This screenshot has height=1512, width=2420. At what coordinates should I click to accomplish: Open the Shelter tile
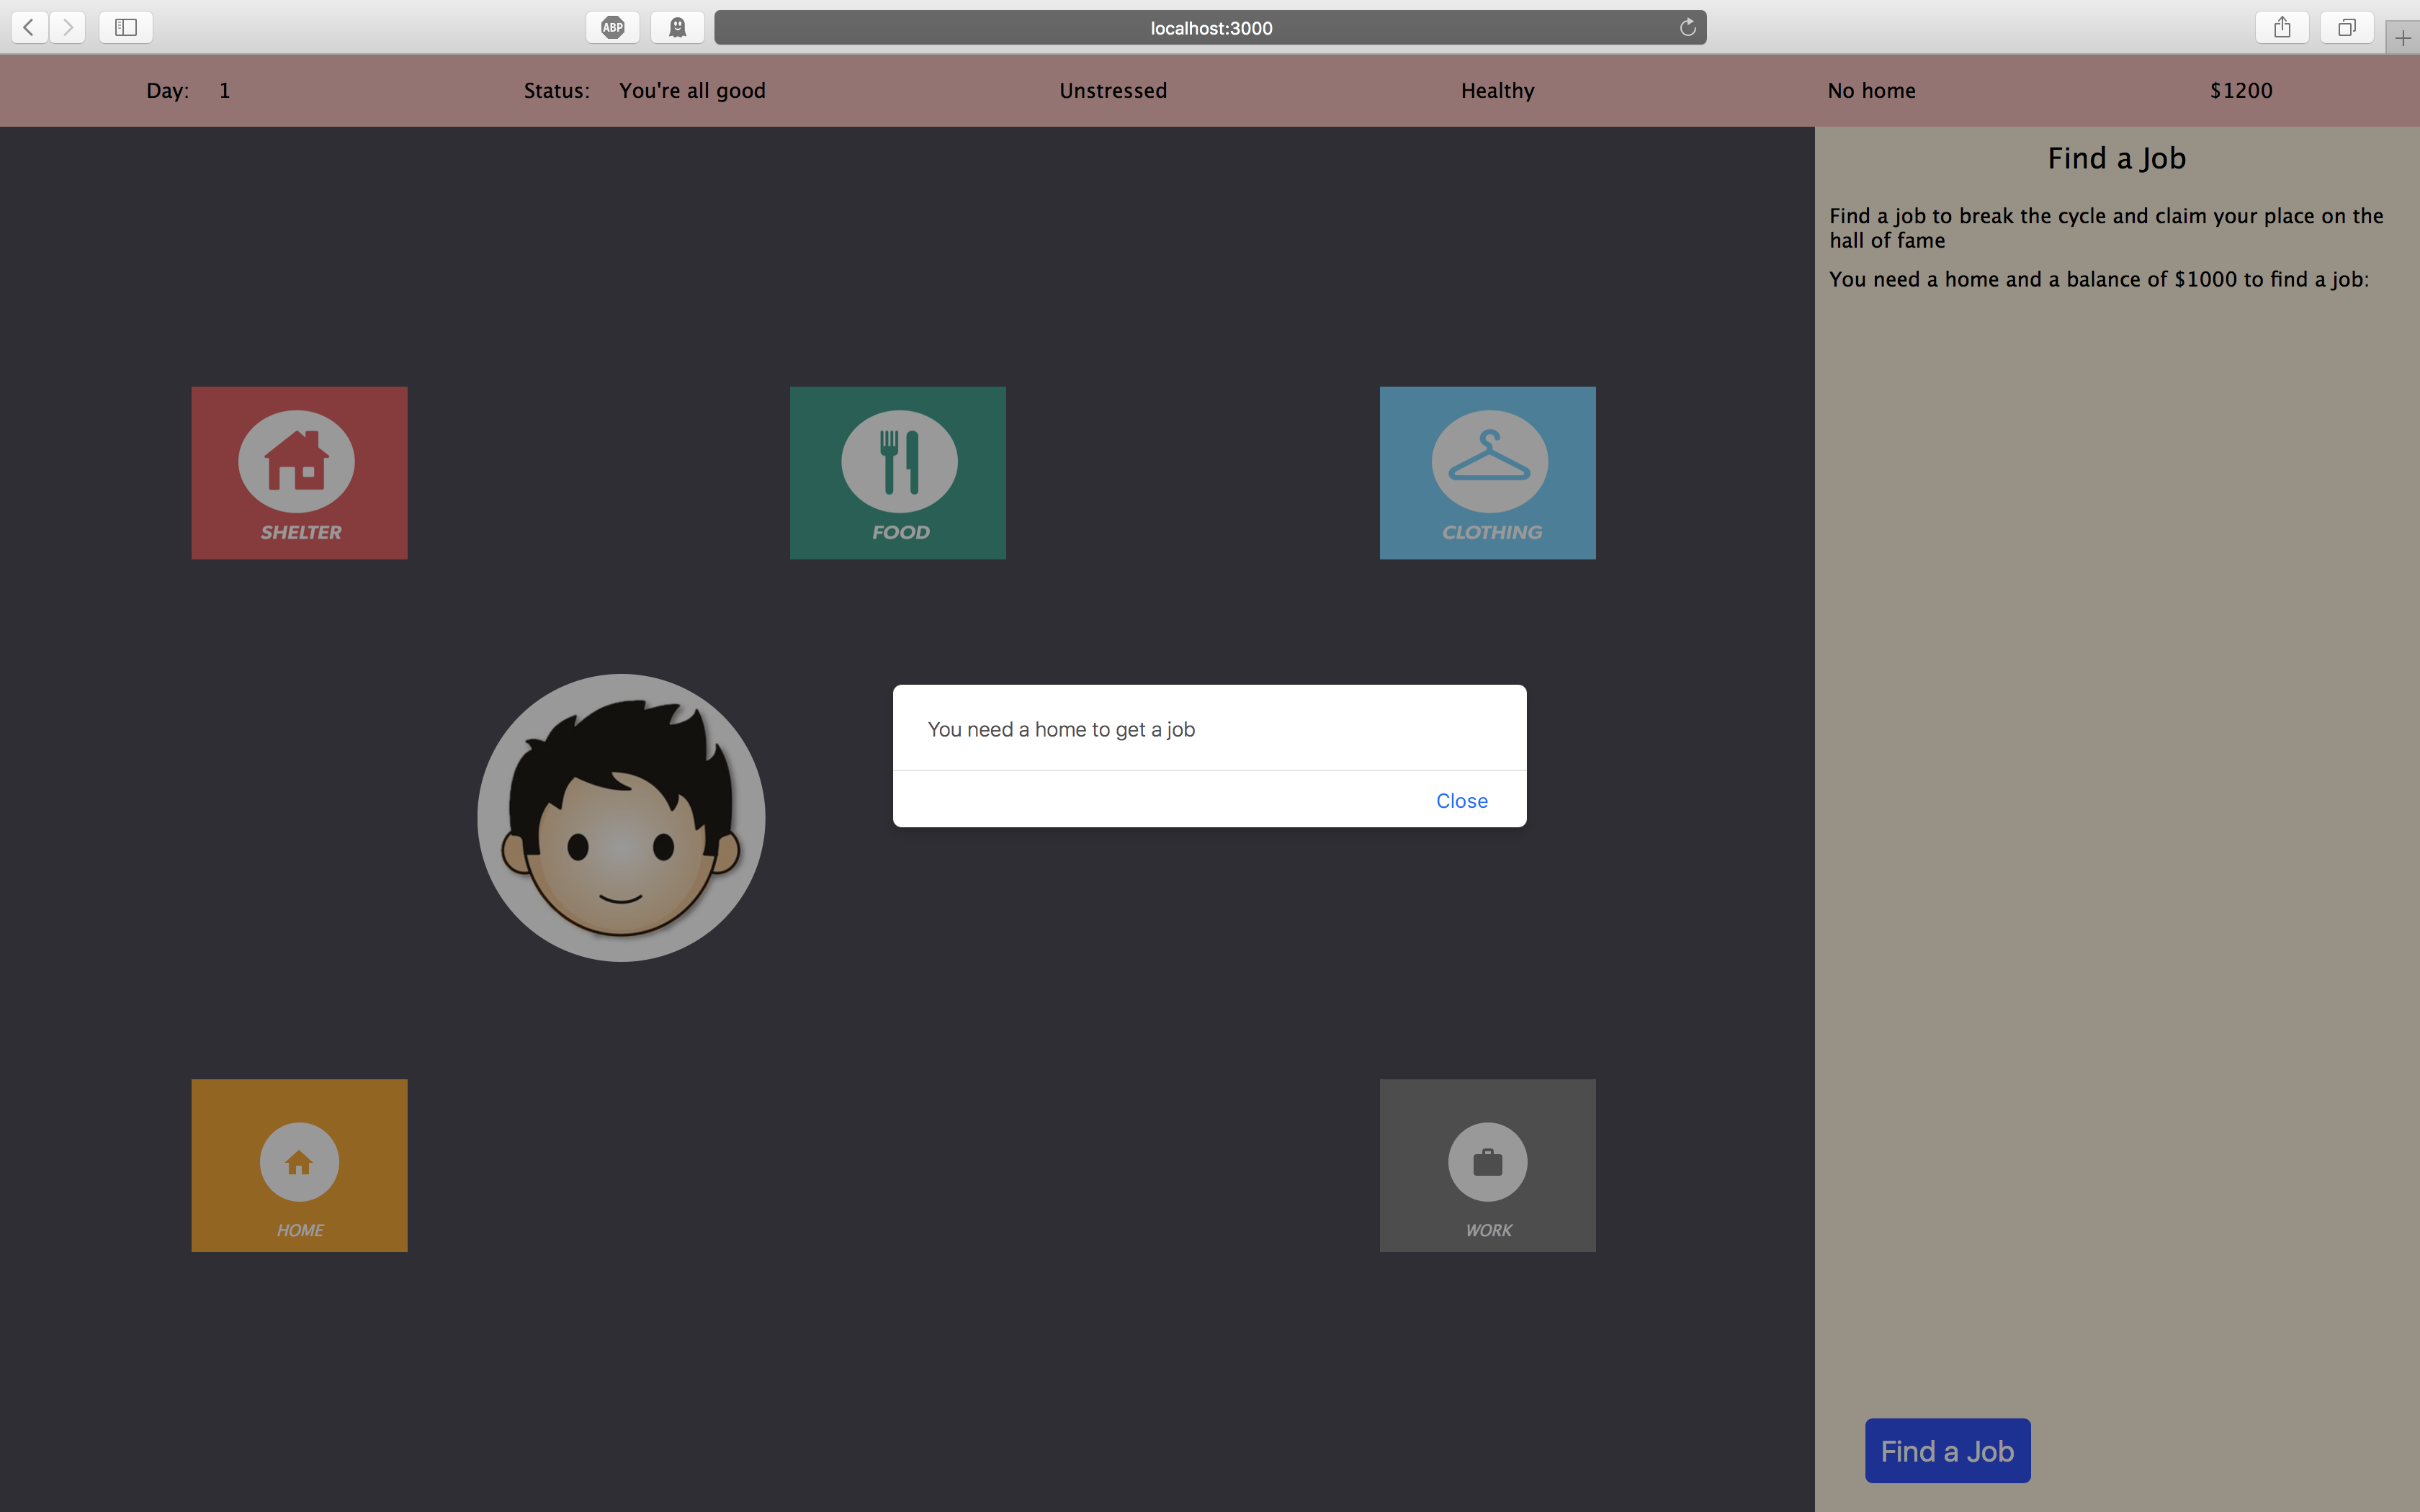(x=299, y=472)
